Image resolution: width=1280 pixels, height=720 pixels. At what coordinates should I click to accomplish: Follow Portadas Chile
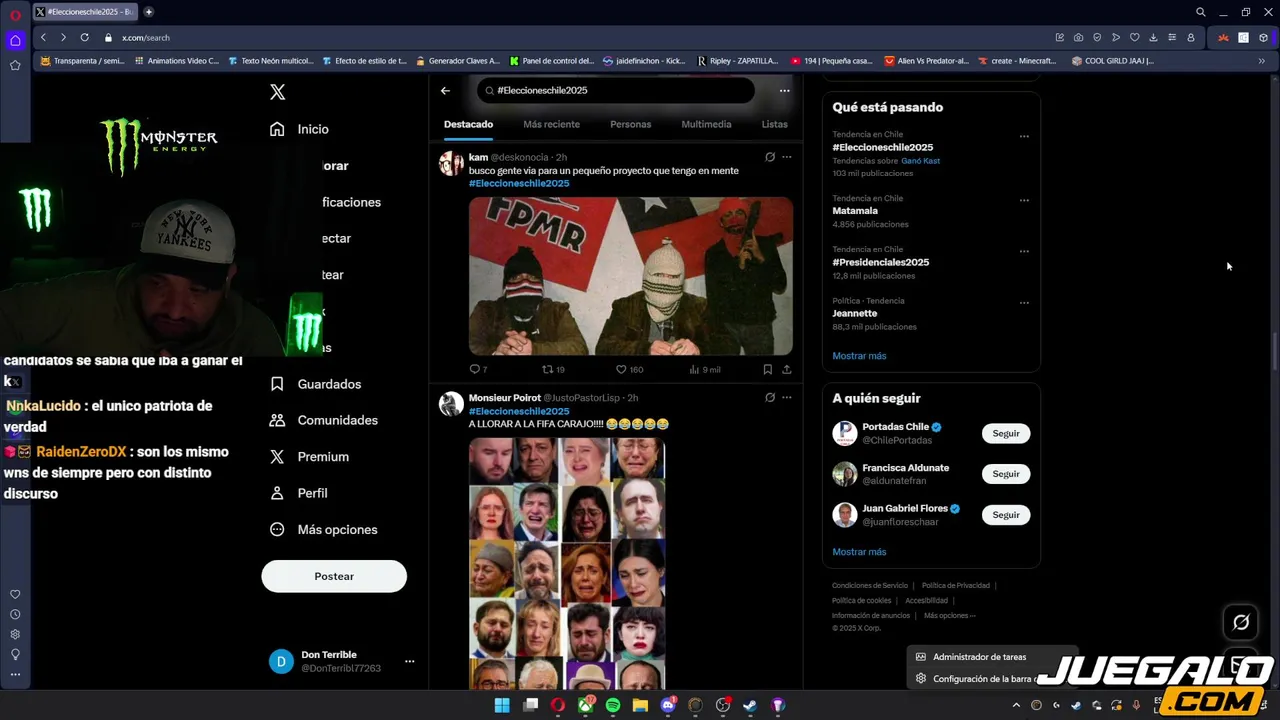pyautogui.click(x=1006, y=433)
